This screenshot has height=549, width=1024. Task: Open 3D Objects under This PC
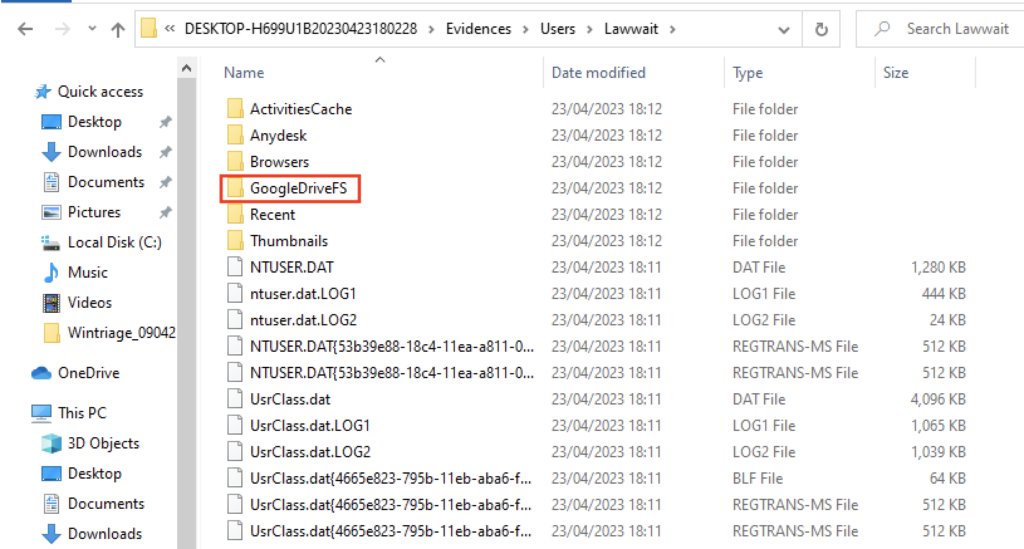(x=103, y=443)
